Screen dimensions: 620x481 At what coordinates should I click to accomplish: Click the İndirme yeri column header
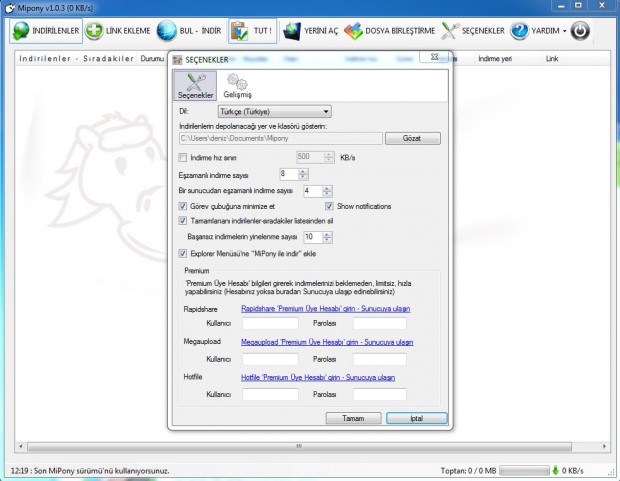point(495,59)
